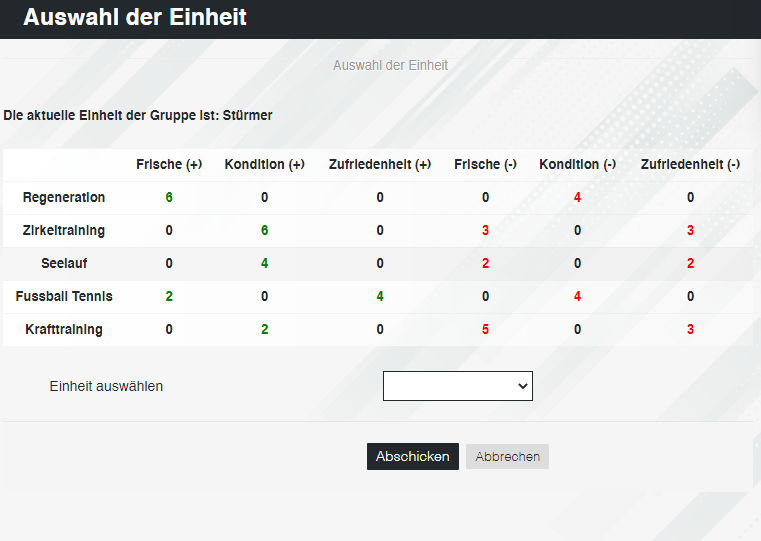Click the Zufriedenheit (+) column header
Screen dimensions: 761x541
pos(380,164)
